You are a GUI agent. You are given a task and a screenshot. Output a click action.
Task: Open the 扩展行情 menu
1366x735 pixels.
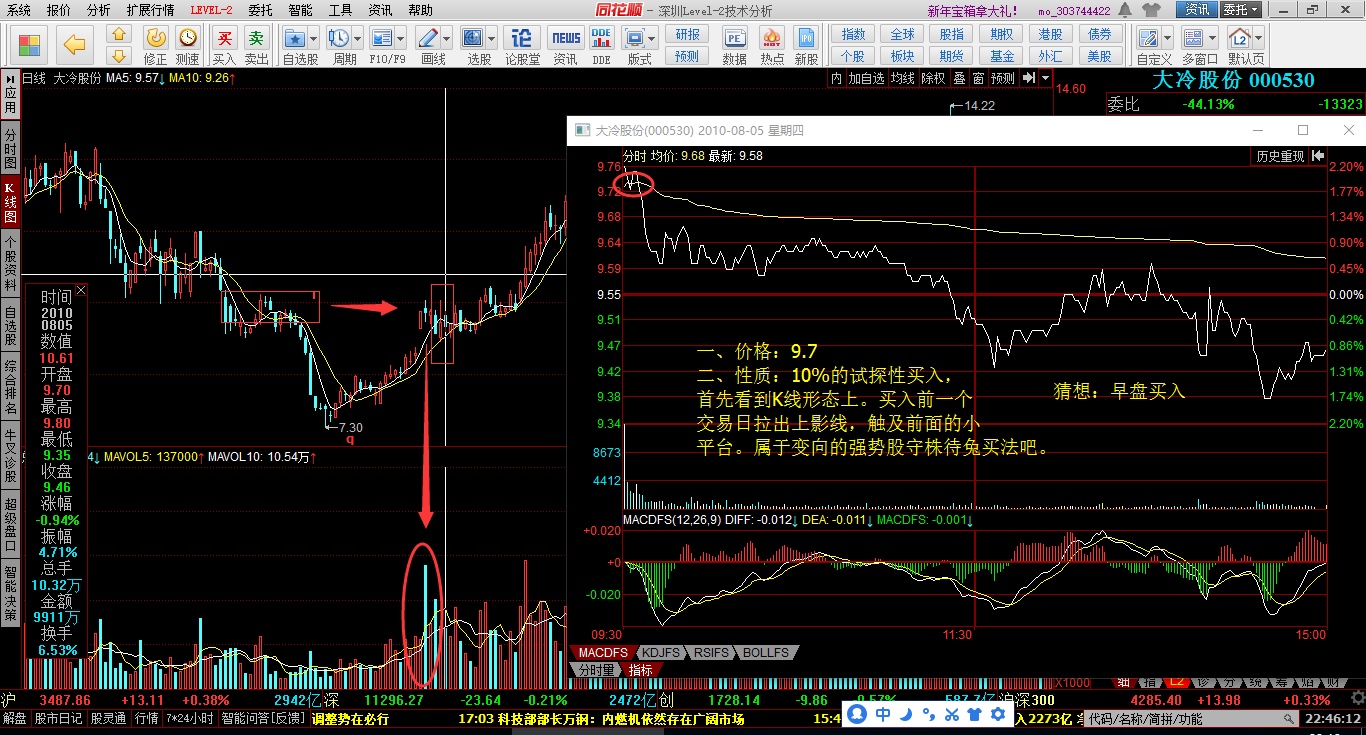pyautogui.click(x=150, y=10)
